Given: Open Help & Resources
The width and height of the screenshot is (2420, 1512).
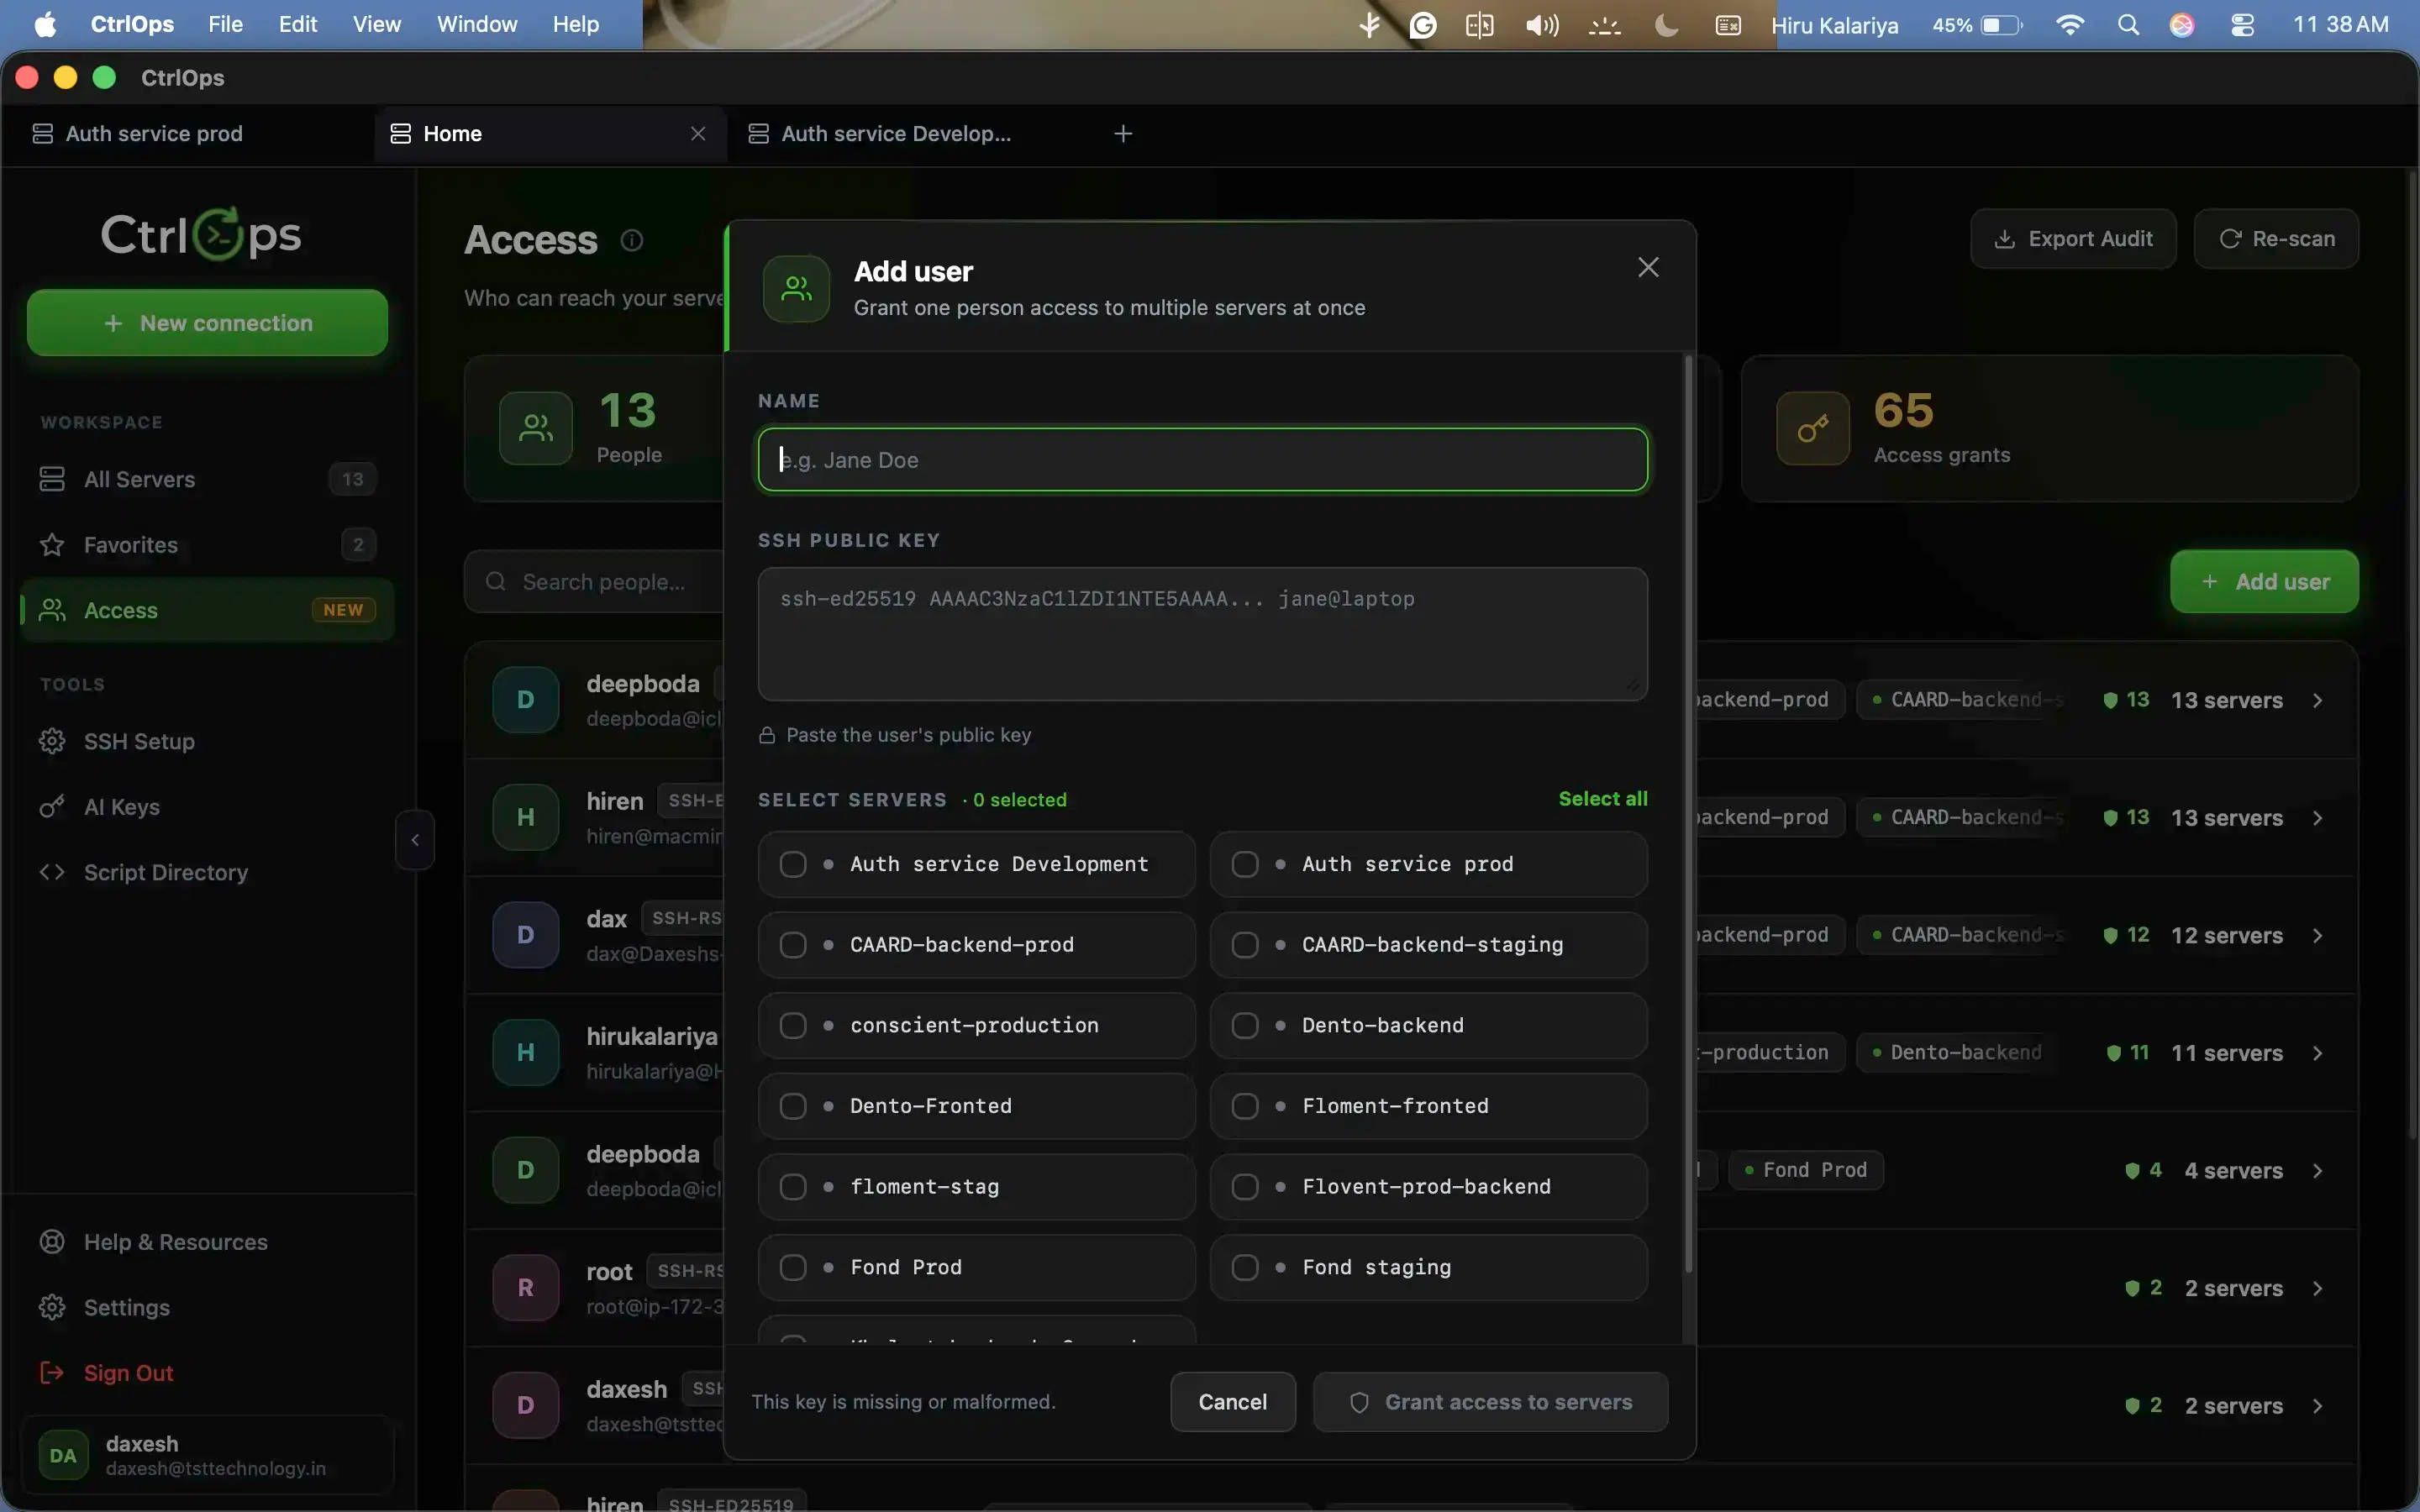Looking at the screenshot, I should coord(208,1242).
